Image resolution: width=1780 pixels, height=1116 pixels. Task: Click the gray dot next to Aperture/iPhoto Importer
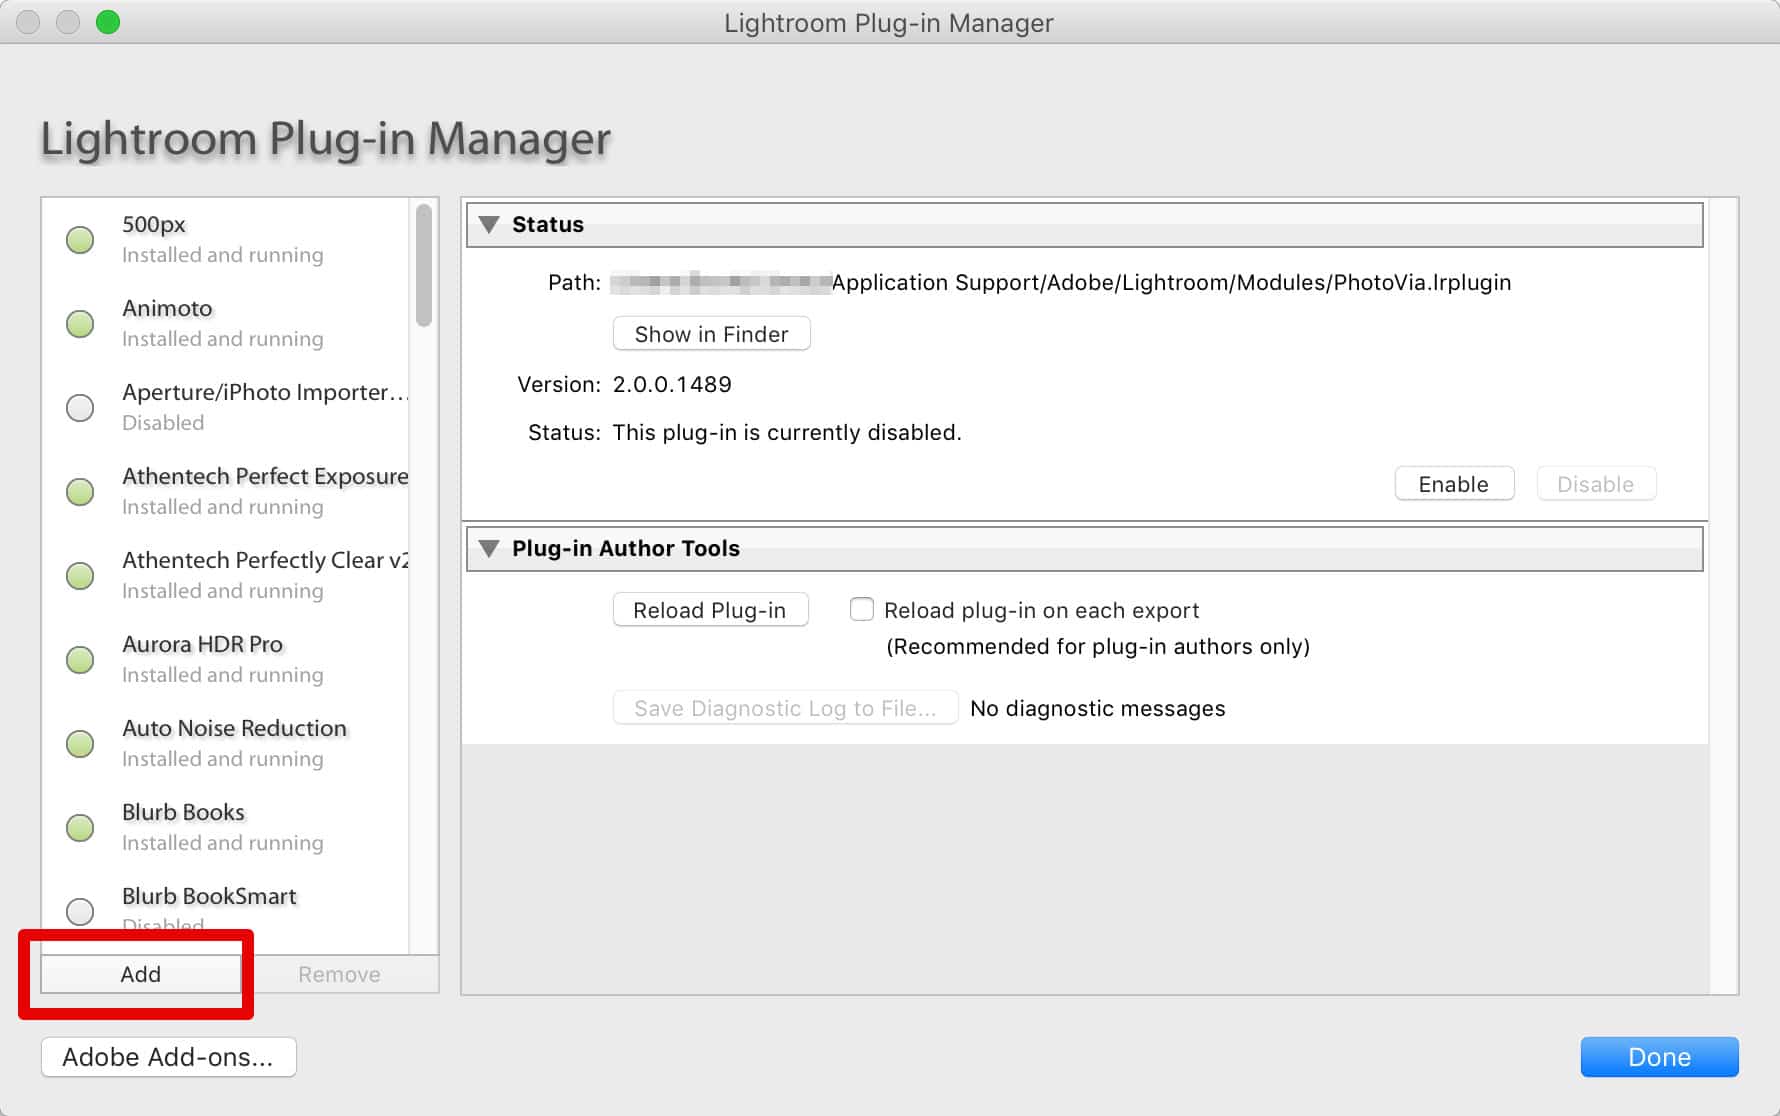80,408
